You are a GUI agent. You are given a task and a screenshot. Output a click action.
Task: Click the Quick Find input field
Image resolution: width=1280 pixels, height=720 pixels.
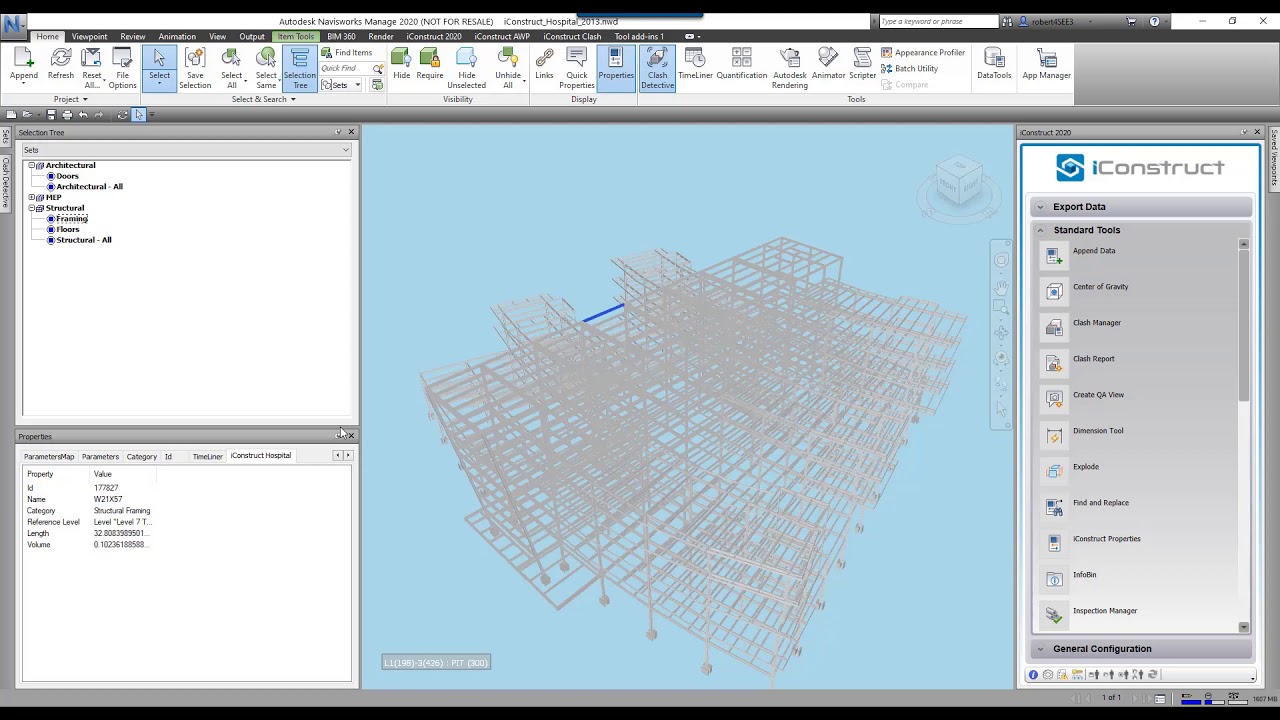345,69
